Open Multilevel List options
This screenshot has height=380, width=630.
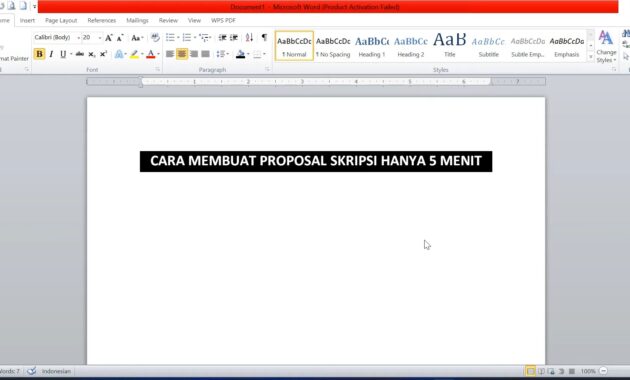tap(205, 37)
